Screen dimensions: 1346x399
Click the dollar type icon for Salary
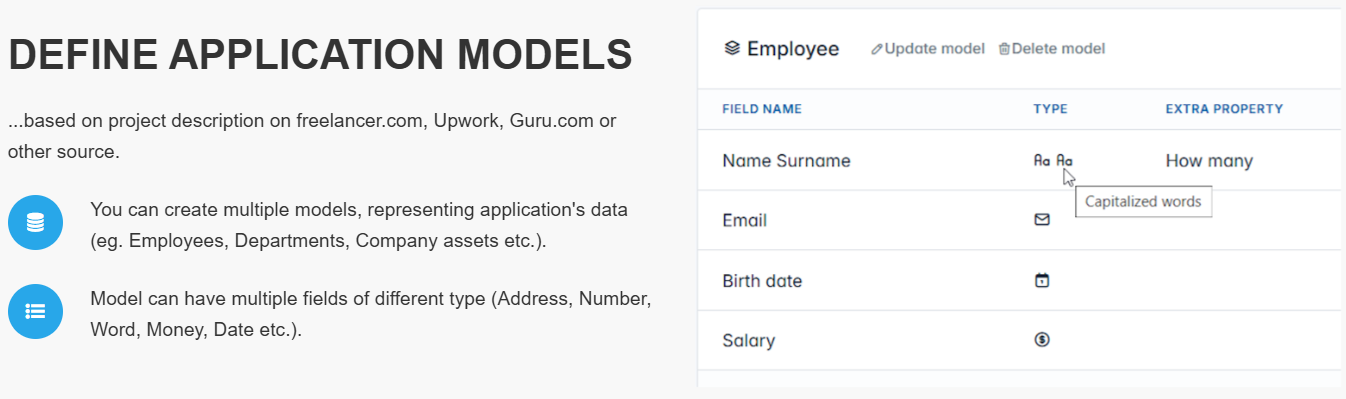click(x=1042, y=340)
